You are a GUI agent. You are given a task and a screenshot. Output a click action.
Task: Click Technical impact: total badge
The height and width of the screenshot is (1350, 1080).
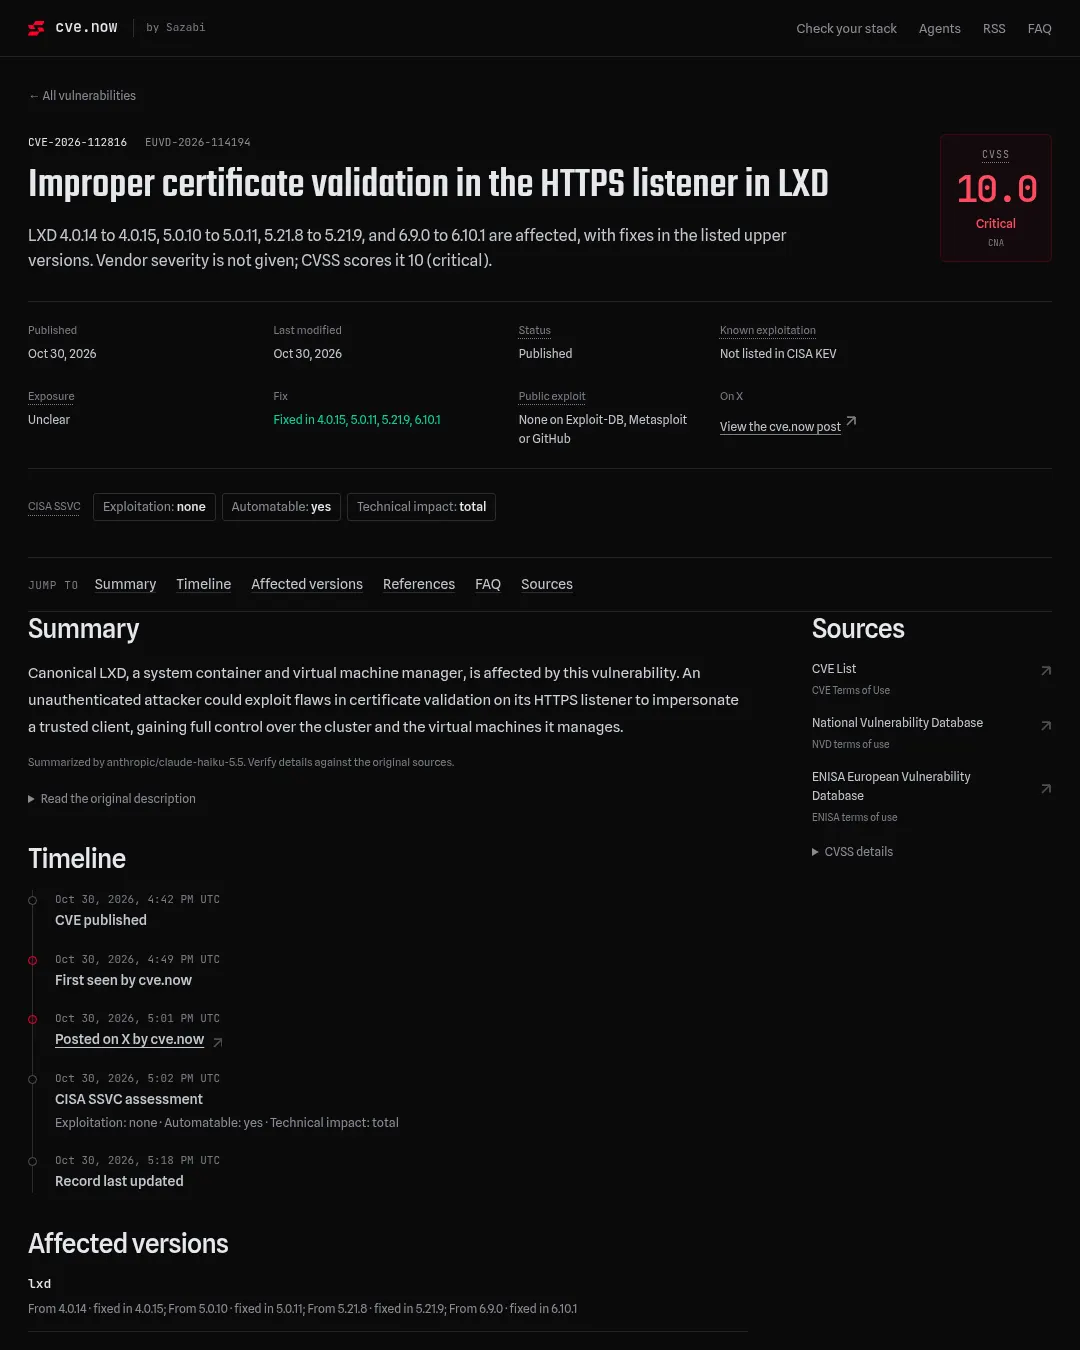pyautogui.click(x=421, y=507)
